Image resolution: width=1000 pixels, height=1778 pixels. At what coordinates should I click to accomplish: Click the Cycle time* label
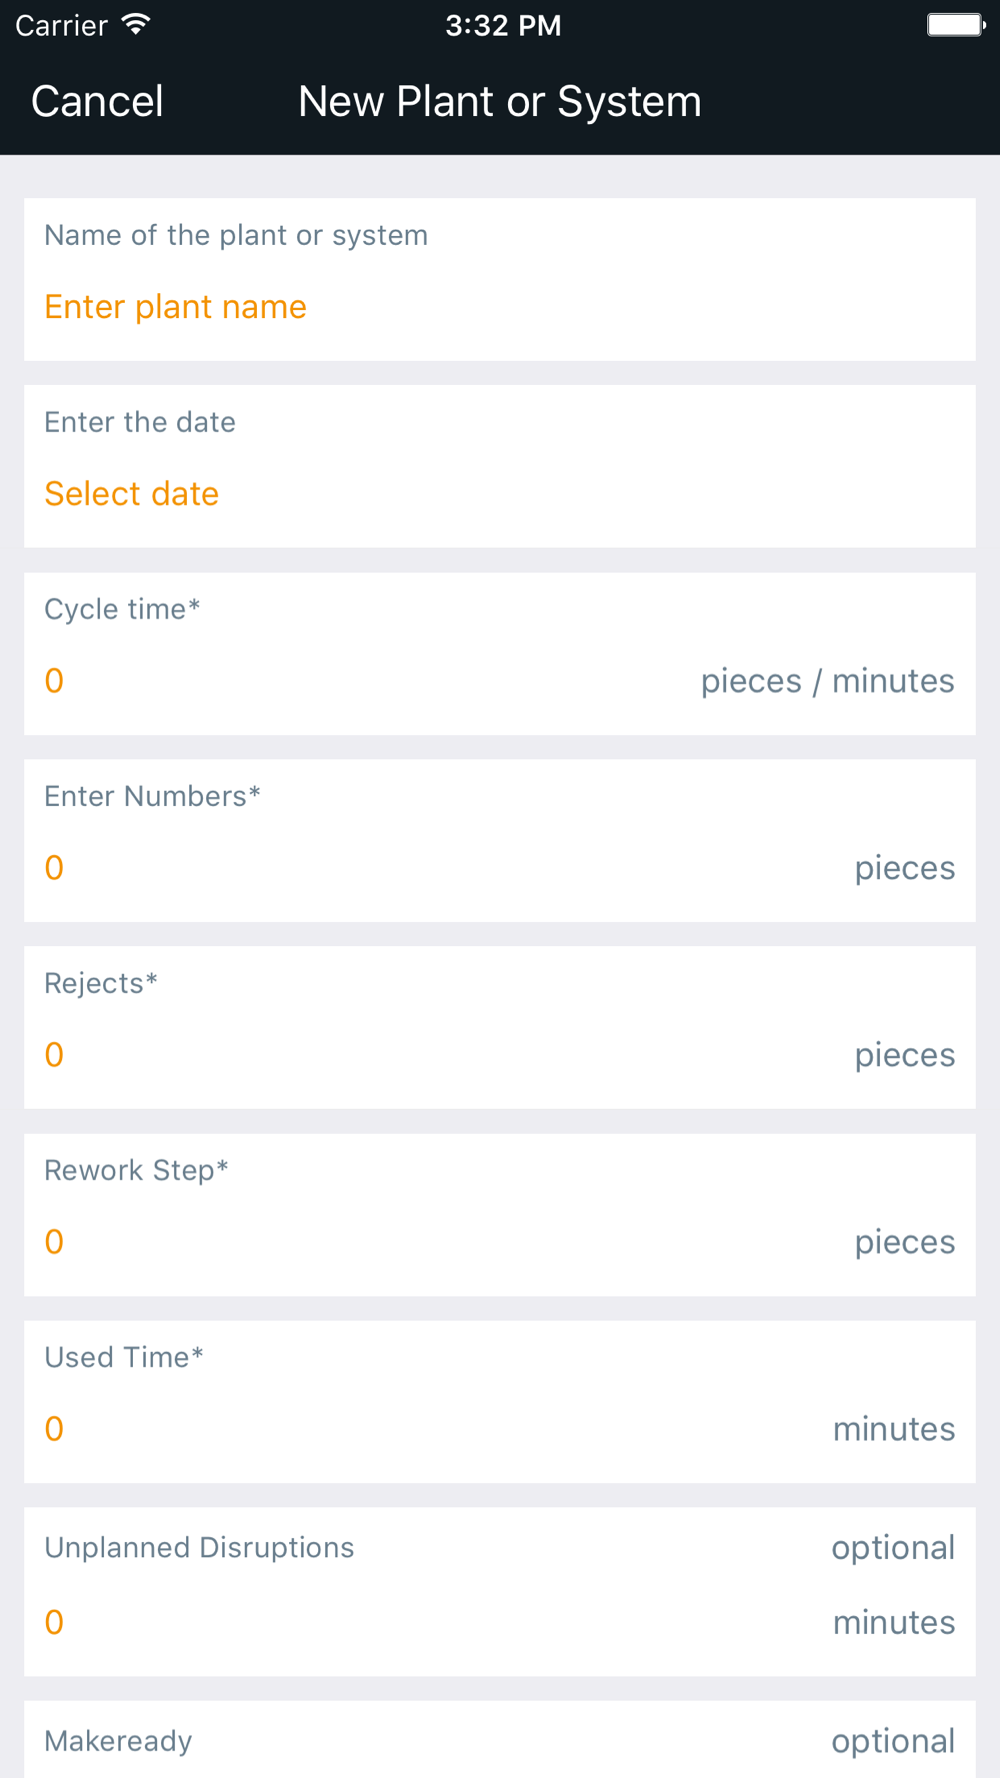click(x=122, y=609)
